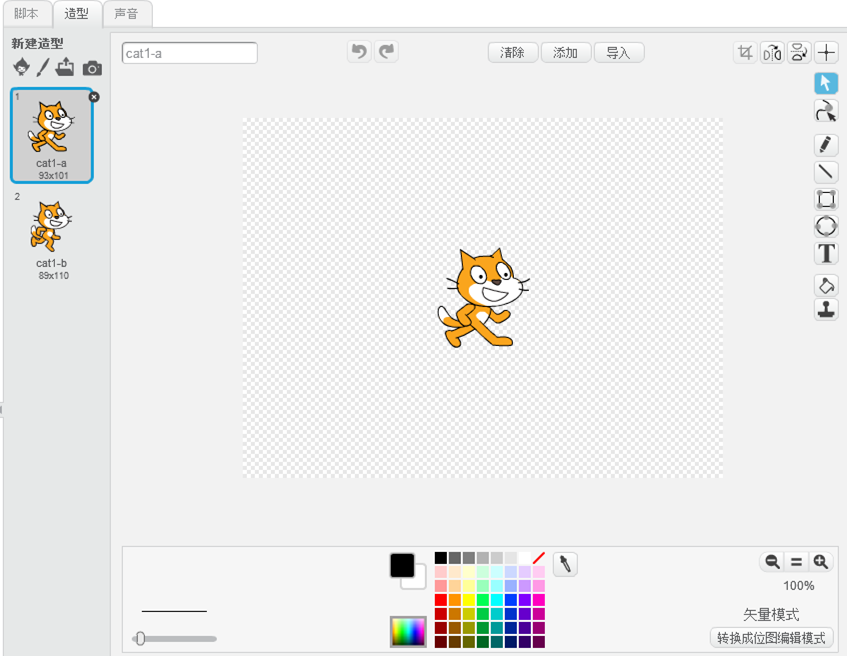
Task: Click the black foreground color box
Action: click(402, 565)
